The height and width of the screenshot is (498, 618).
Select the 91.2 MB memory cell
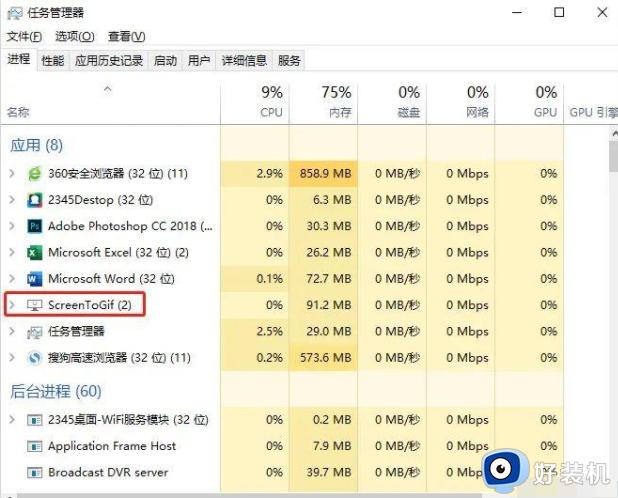[324, 305]
